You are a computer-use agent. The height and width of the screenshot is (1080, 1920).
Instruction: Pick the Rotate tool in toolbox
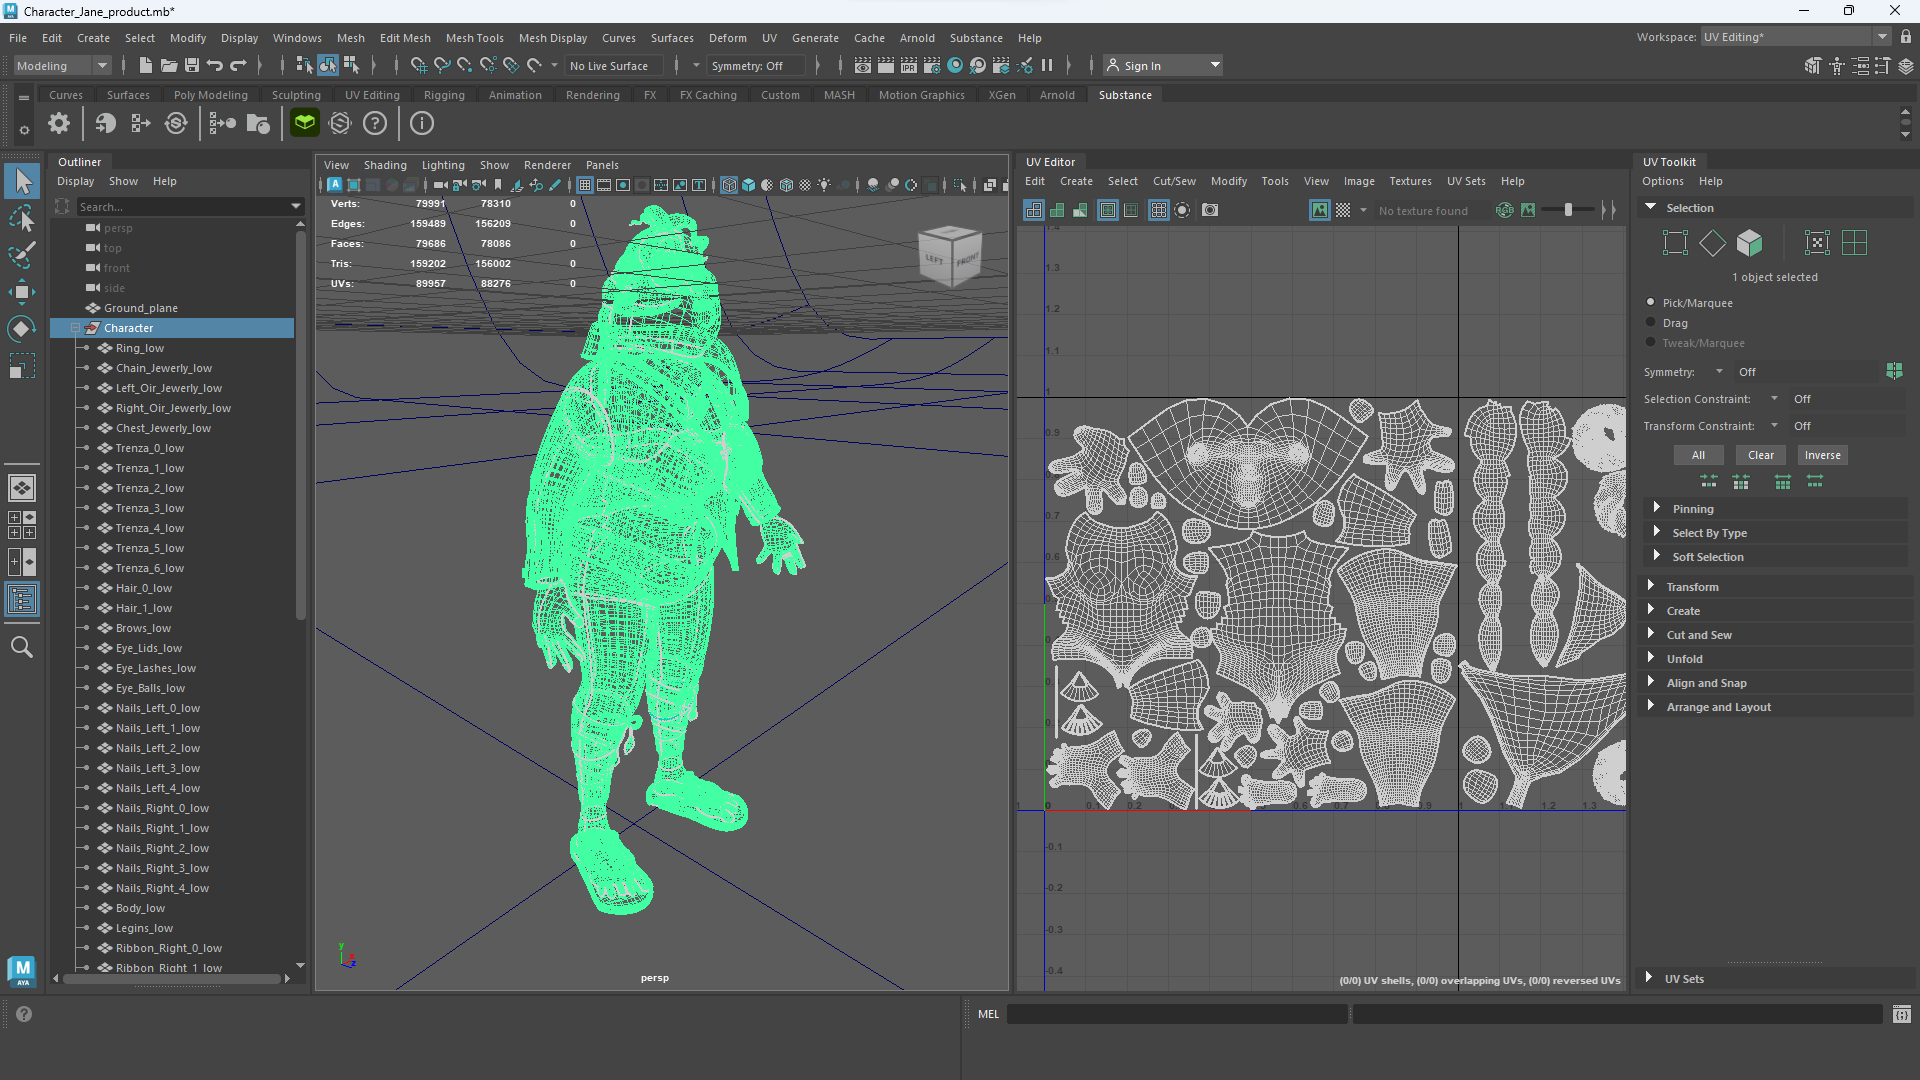[x=22, y=329]
